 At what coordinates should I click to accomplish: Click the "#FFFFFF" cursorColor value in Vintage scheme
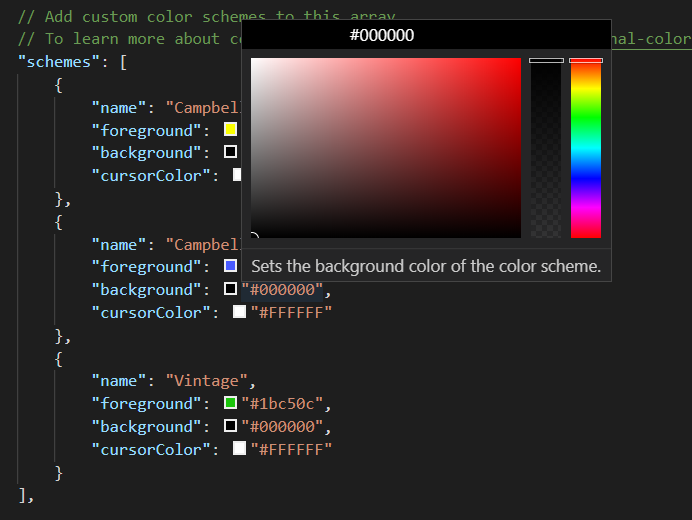[x=291, y=450]
